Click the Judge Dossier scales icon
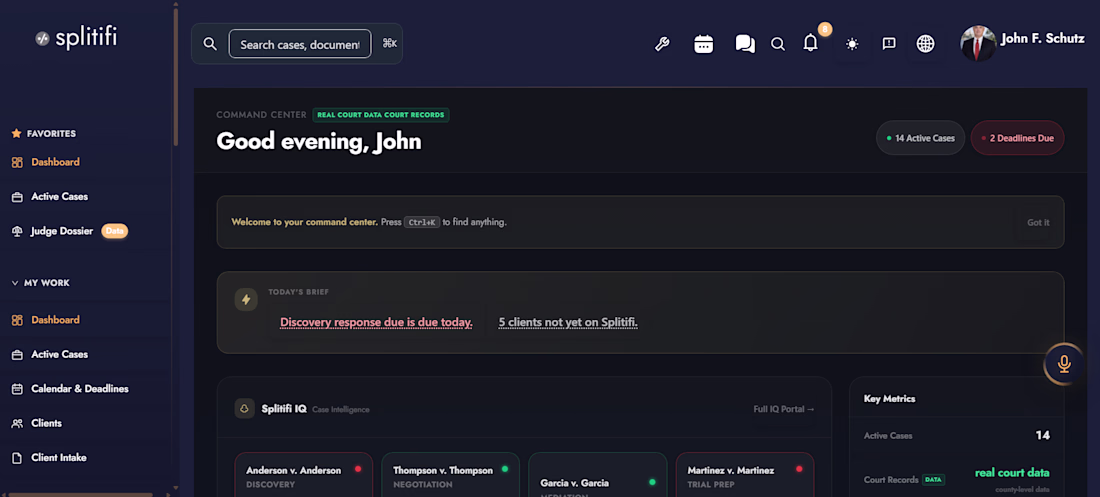 [x=18, y=231]
